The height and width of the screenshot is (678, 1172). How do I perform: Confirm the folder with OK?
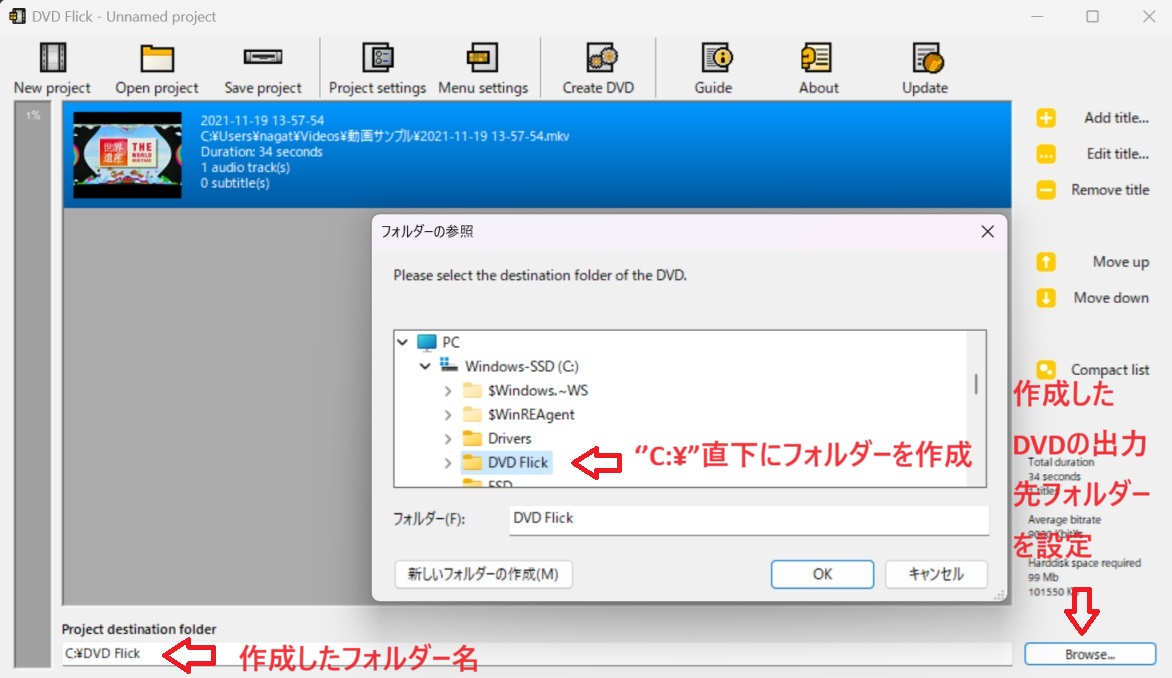coord(822,574)
